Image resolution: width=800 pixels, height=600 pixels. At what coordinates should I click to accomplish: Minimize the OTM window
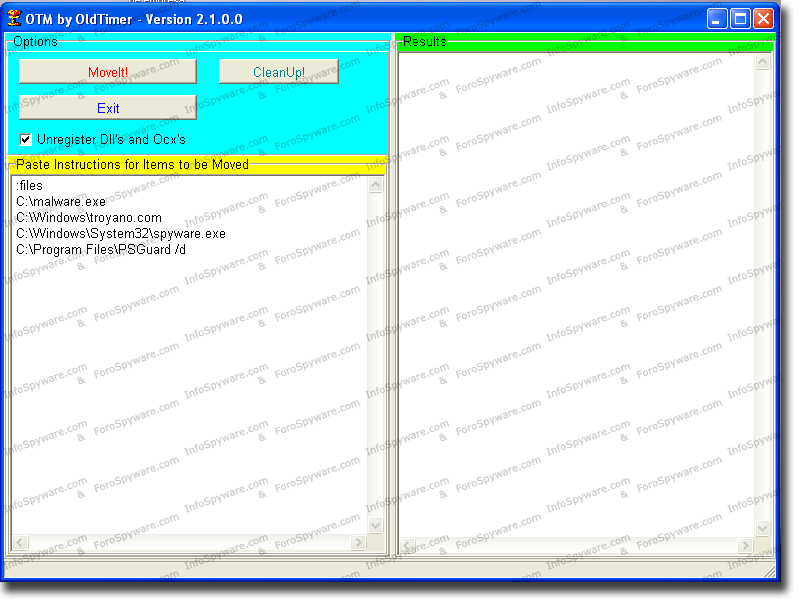717,19
